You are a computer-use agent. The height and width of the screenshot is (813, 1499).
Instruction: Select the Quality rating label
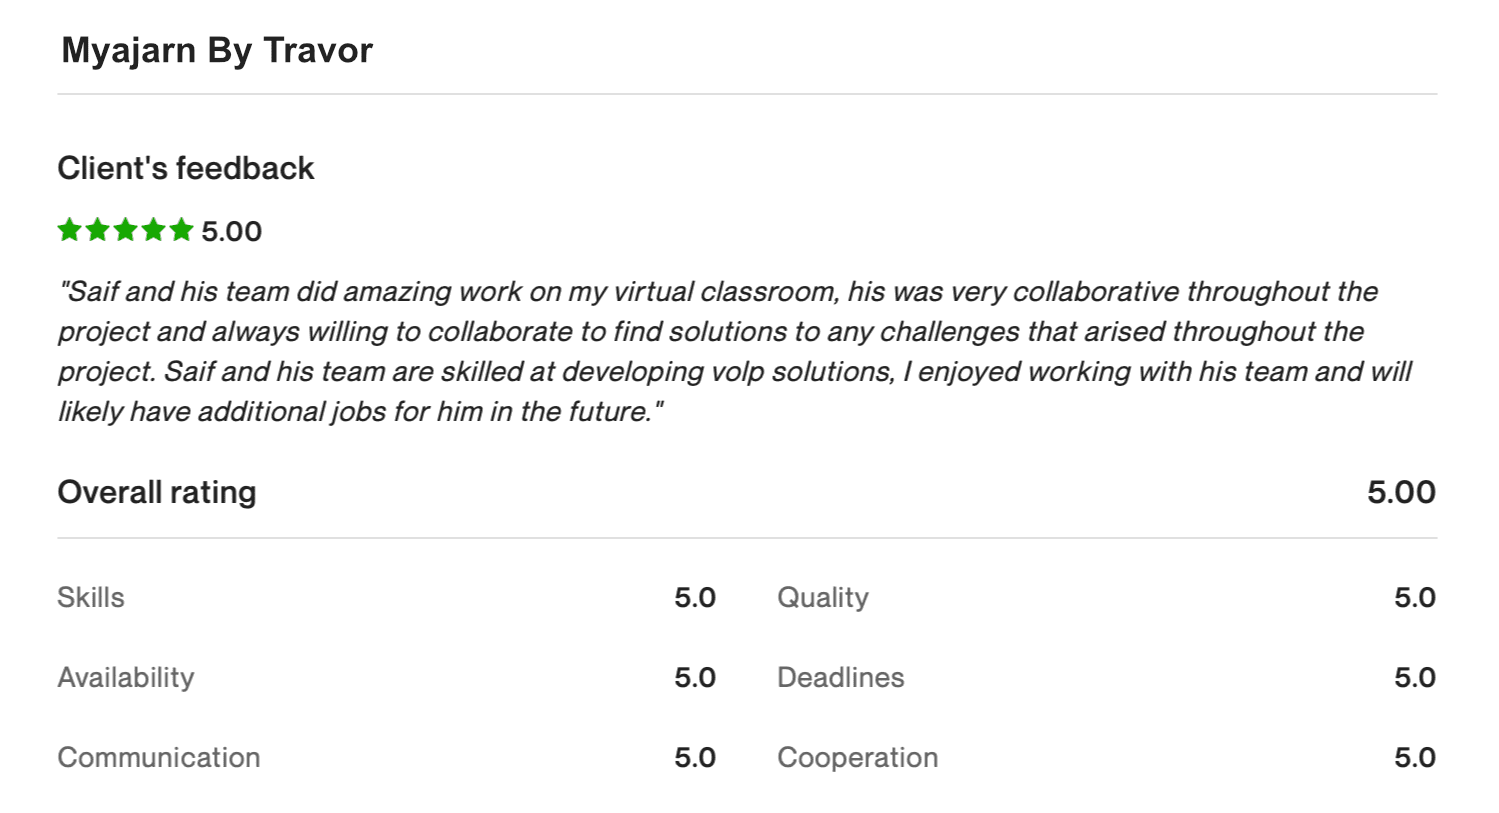tap(823, 598)
